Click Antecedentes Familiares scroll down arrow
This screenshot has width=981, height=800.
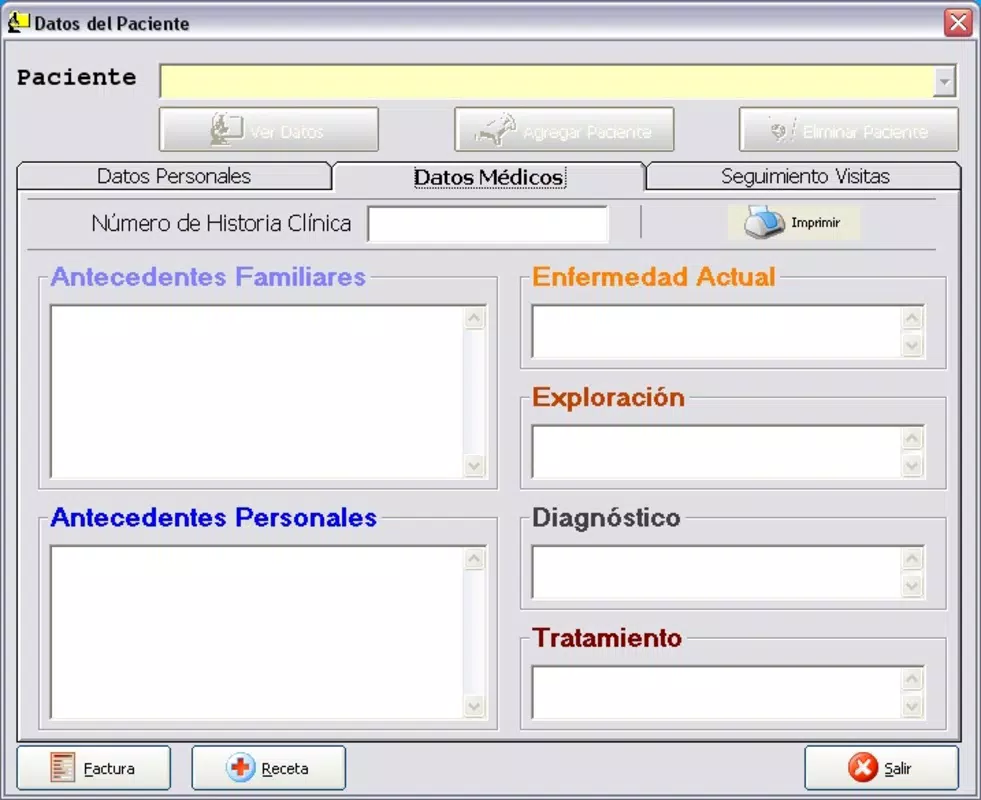click(x=474, y=465)
